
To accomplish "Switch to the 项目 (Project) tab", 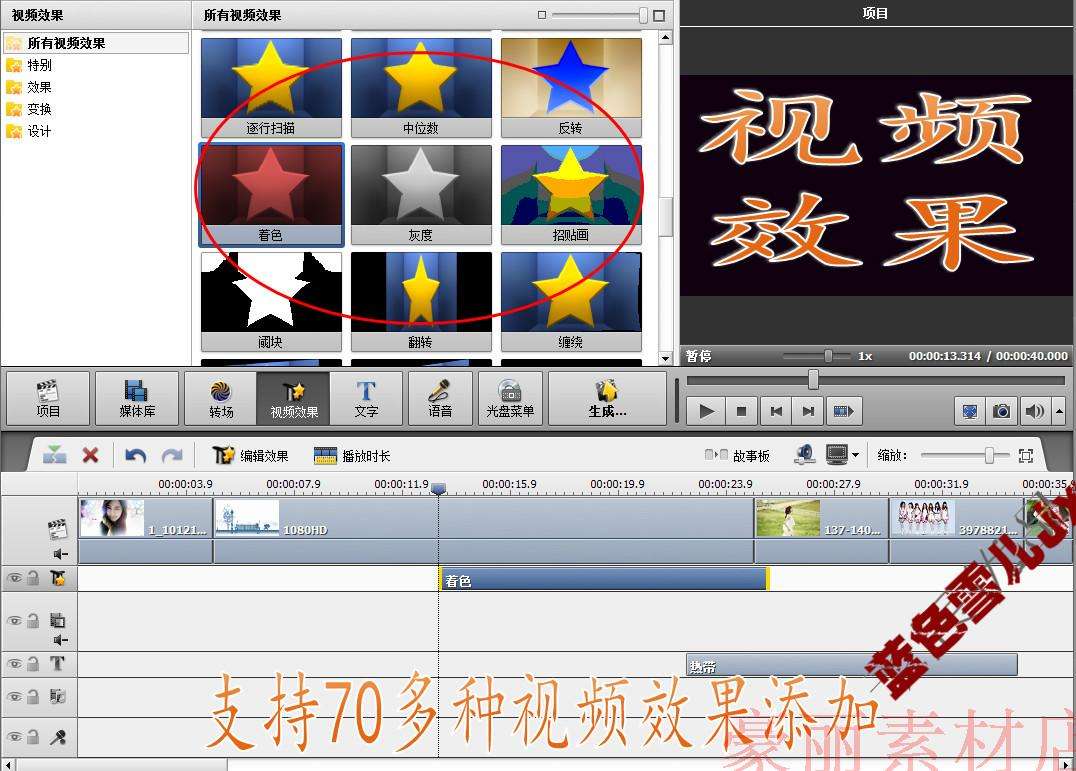I will (47, 397).
